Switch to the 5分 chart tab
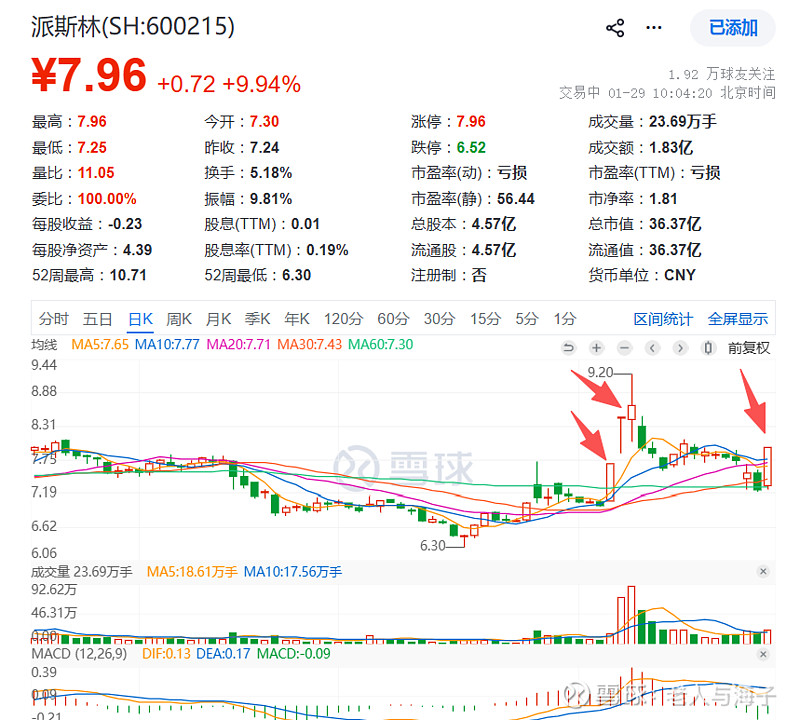The width and height of the screenshot is (800, 720). pos(527,319)
